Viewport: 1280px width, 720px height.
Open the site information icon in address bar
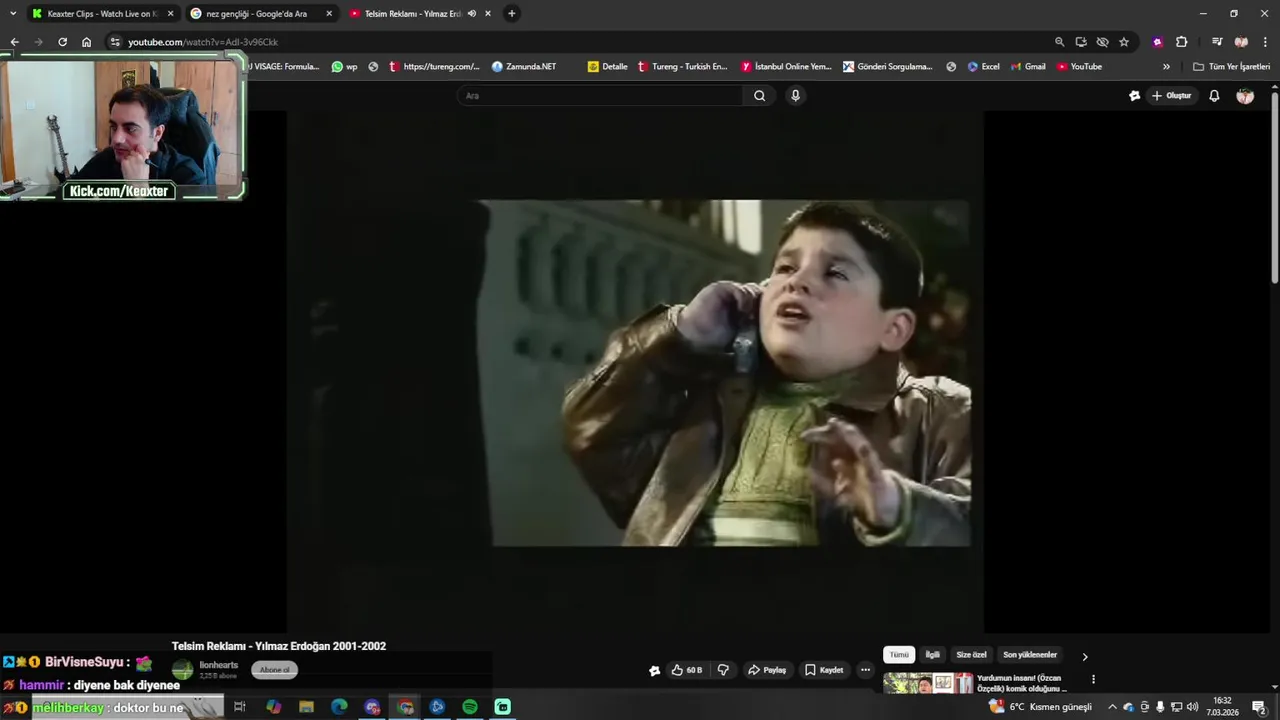click(115, 42)
